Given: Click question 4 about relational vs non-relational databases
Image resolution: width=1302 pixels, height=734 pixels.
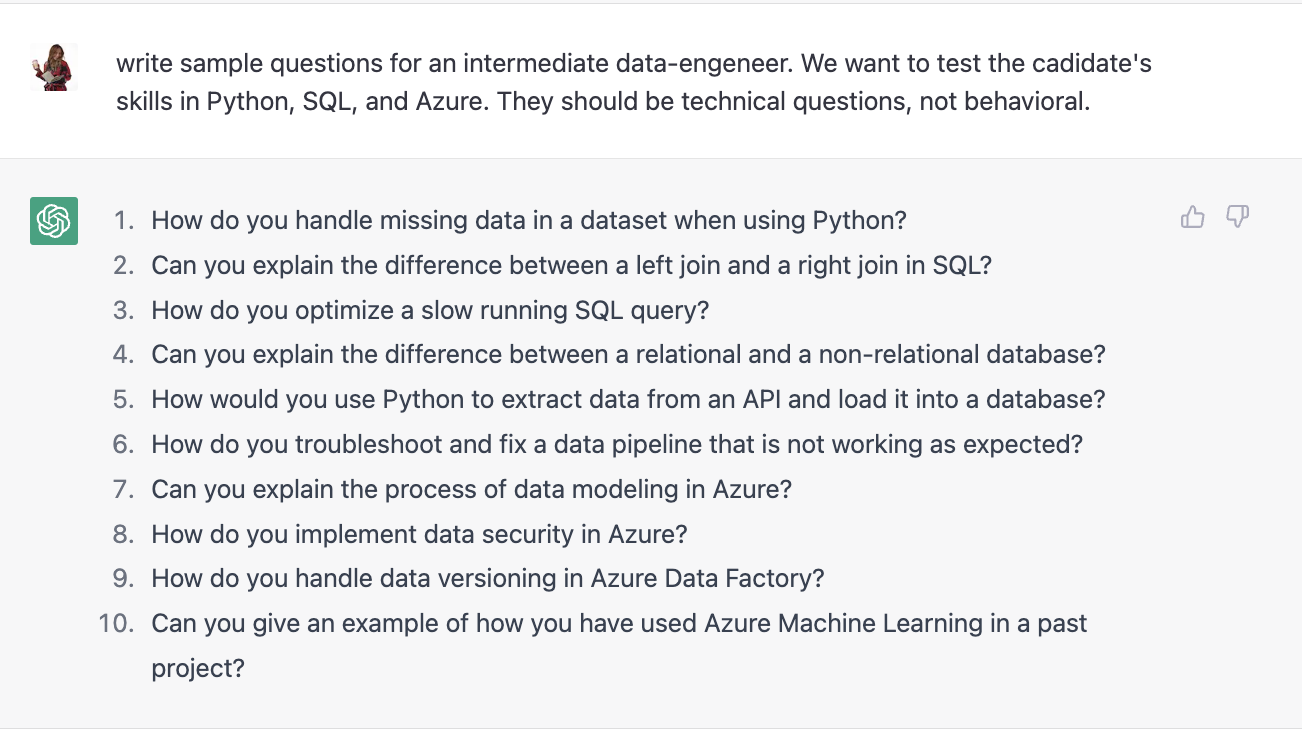Looking at the screenshot, I should point(628,354).
